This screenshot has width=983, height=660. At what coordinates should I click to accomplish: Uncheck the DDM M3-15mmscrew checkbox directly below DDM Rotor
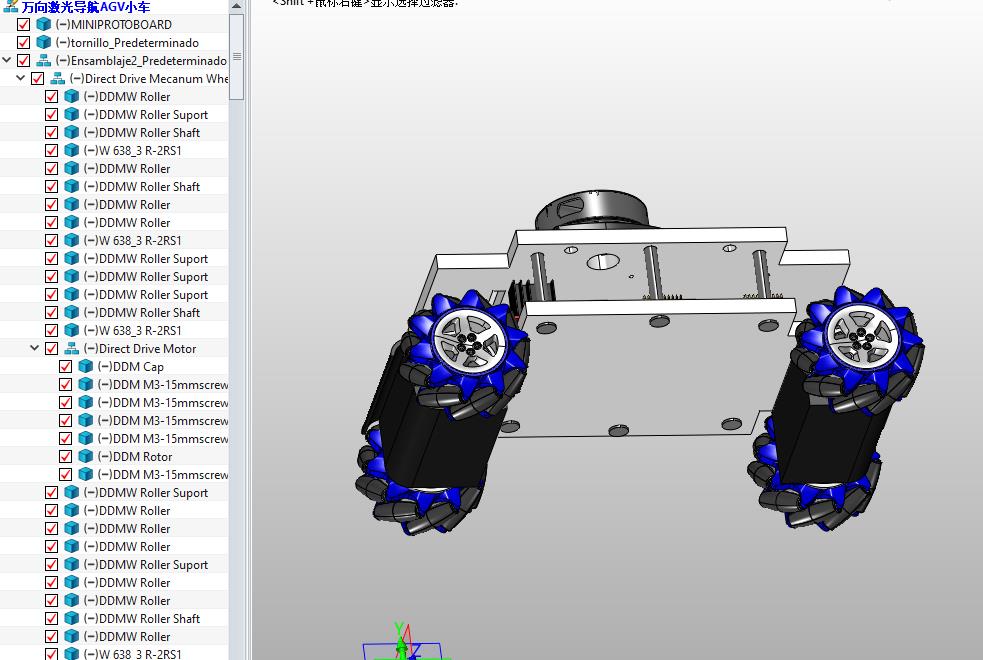point(65,474)
